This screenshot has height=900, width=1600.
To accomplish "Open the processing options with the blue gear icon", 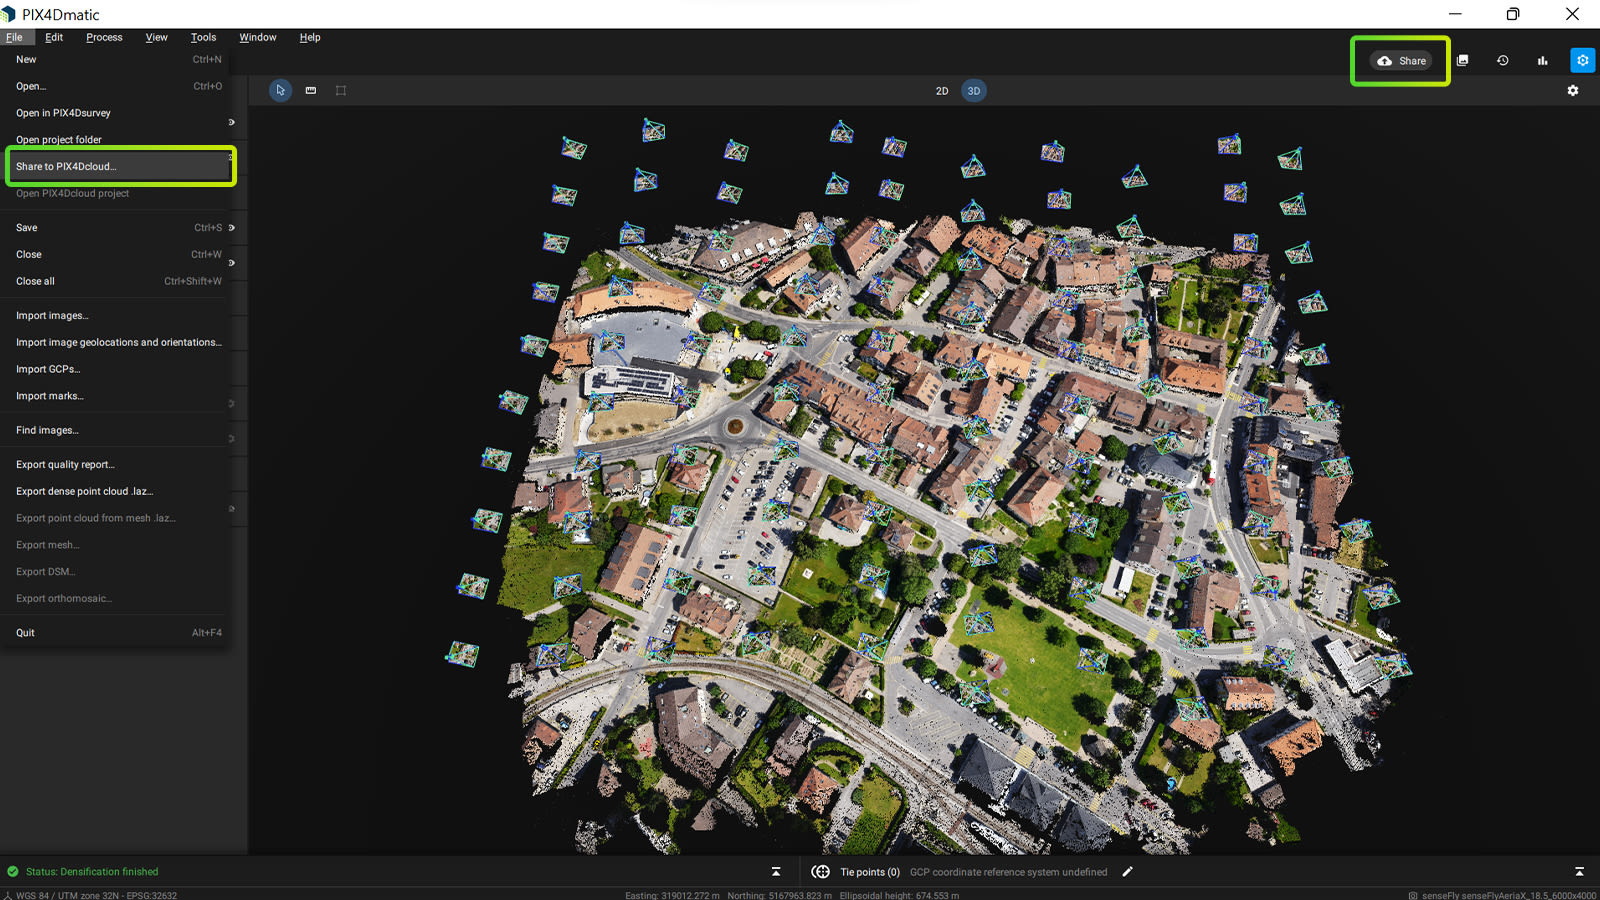I will click(1583, 60).
